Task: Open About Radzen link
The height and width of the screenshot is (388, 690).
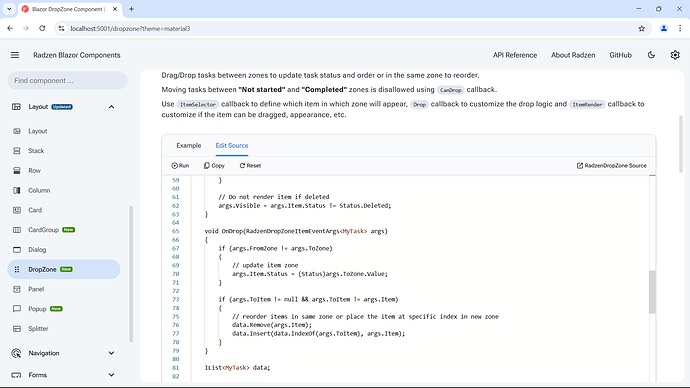Action: coord(573,55)
